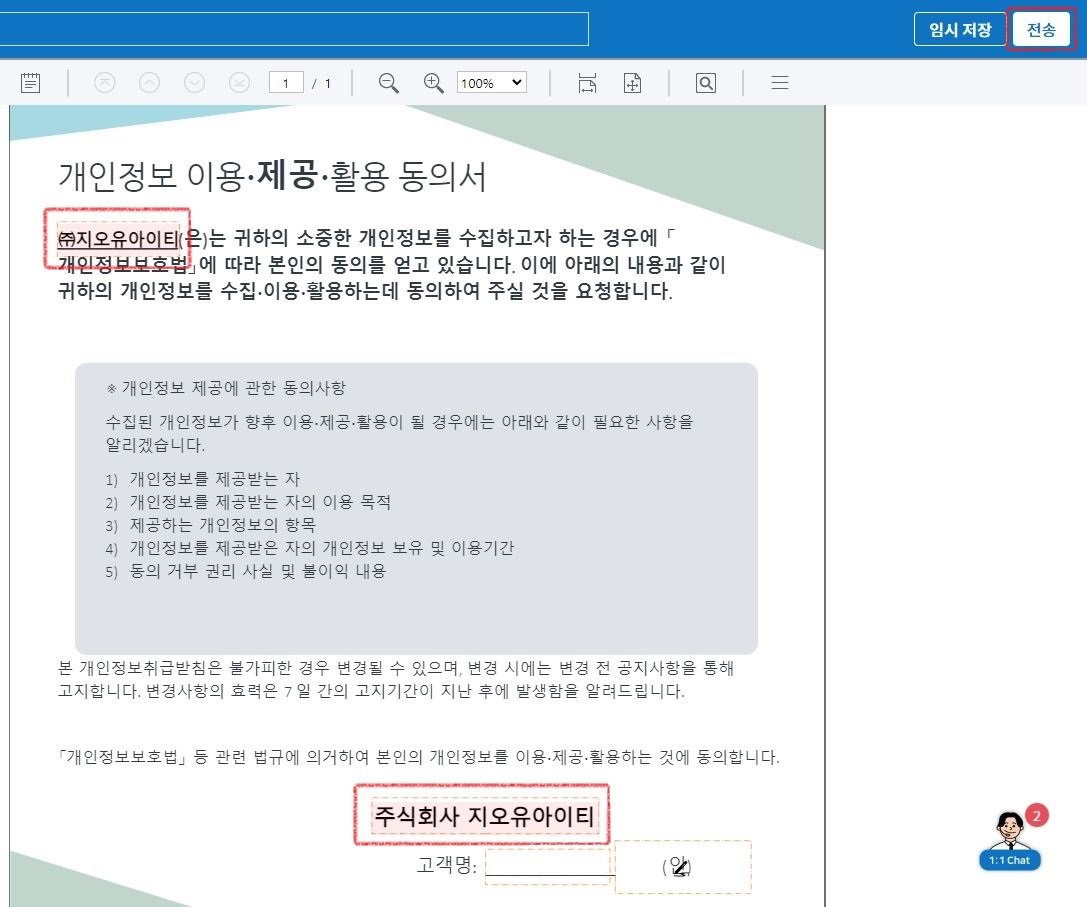Screen dimensions: 1087x907
Task: Go to first page icon
Action: click(x=105, y=83)
